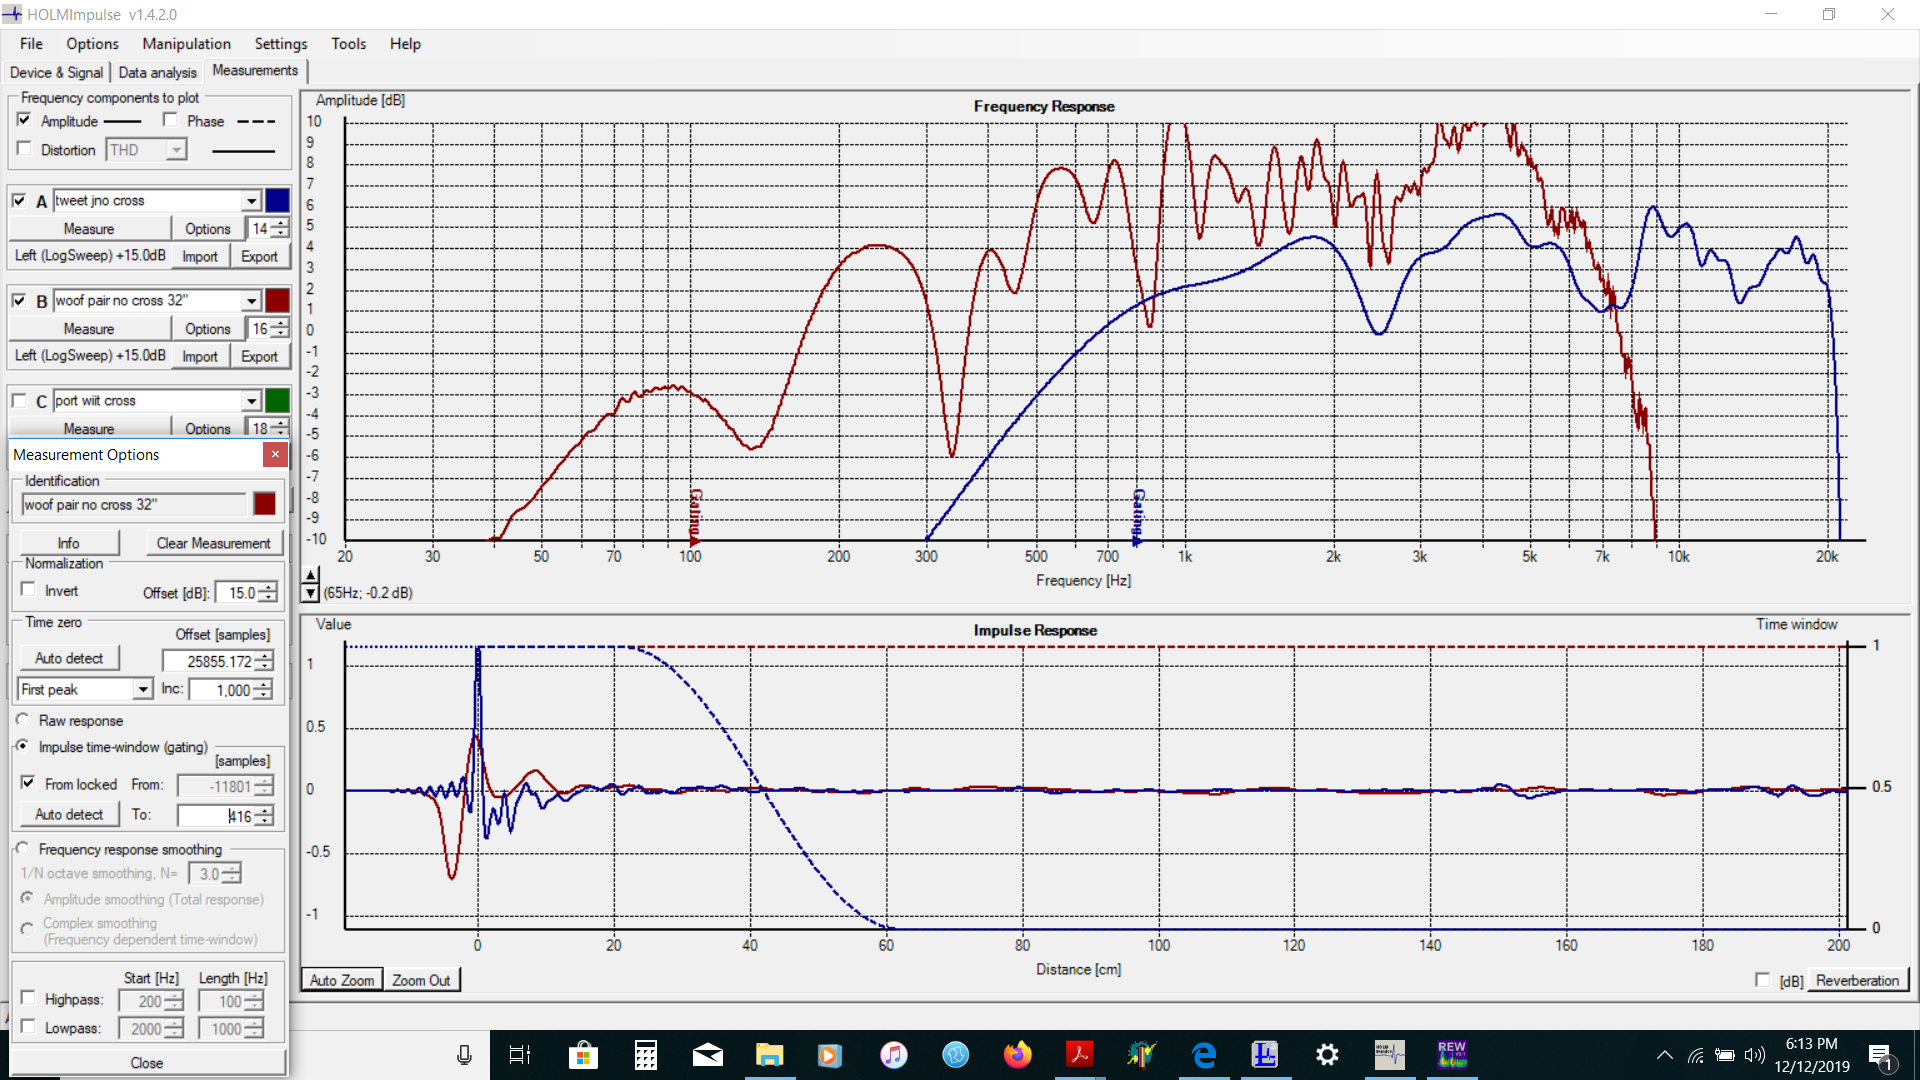The image size is (1920, 1080).
Task: Open the Mail app in taskbar
Action: 708,1055
